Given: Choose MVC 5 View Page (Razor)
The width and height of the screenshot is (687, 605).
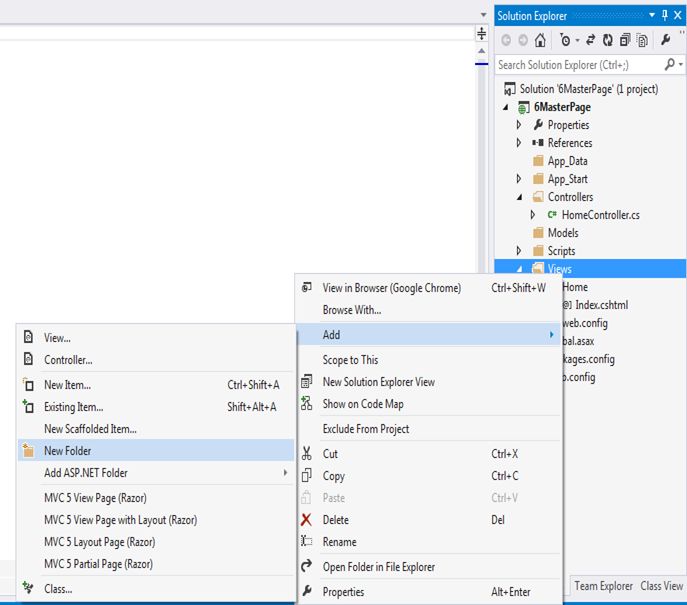Looking at the screenshot, I should pos(156,498).
